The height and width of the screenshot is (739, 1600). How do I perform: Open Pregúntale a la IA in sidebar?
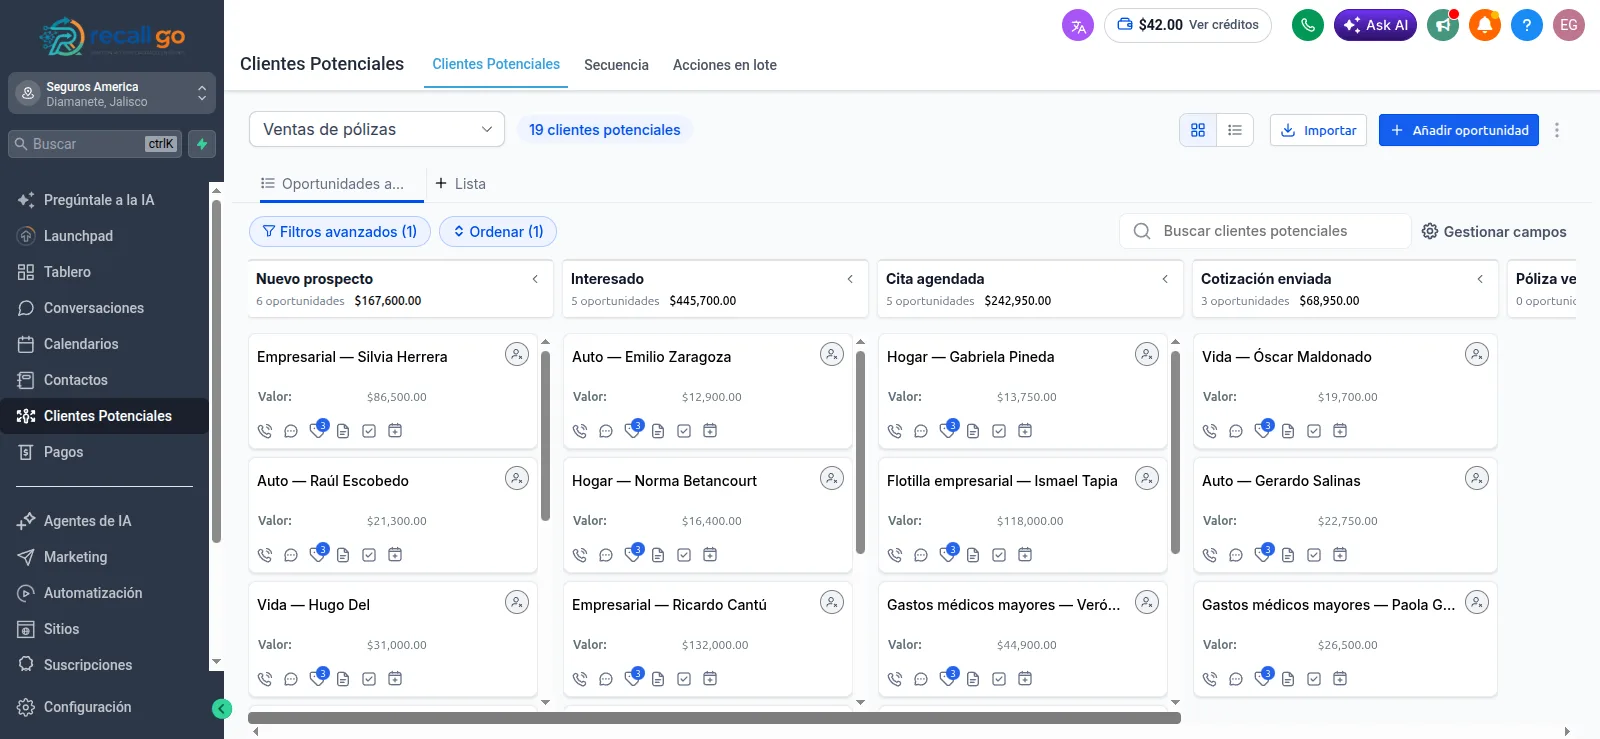click(x=99, y=200)
